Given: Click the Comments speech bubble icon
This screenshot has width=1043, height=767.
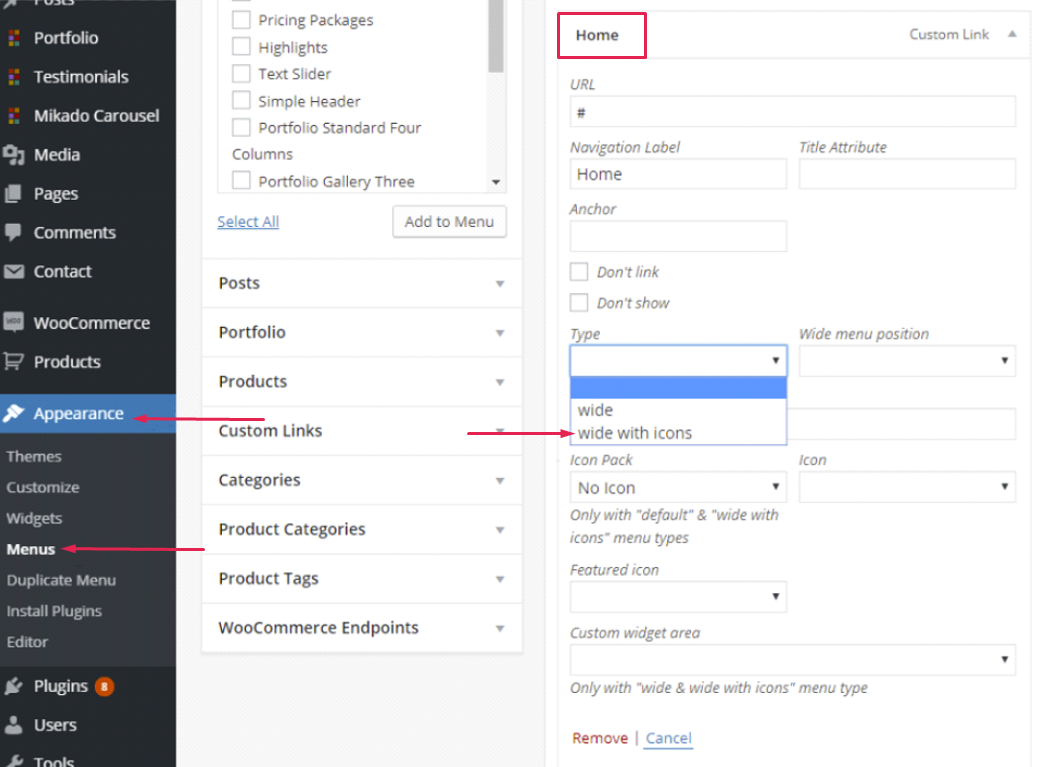Looking at the screenshot, I should [13, 233].
